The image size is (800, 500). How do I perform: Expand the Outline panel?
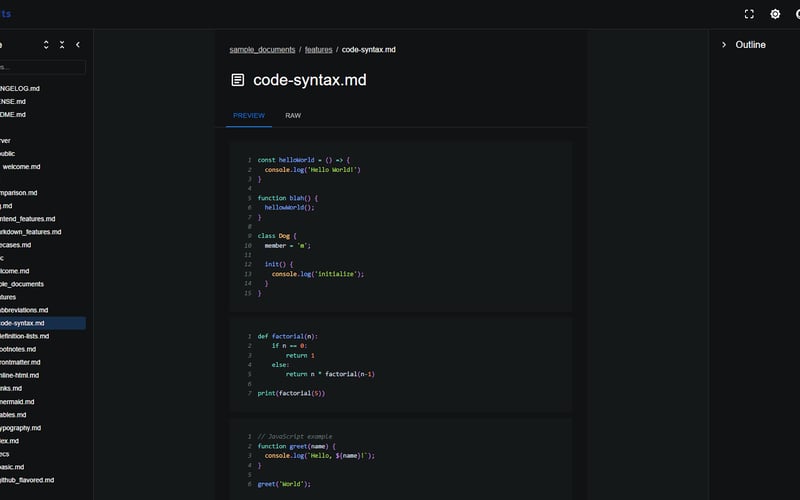(x=723, y=45)
